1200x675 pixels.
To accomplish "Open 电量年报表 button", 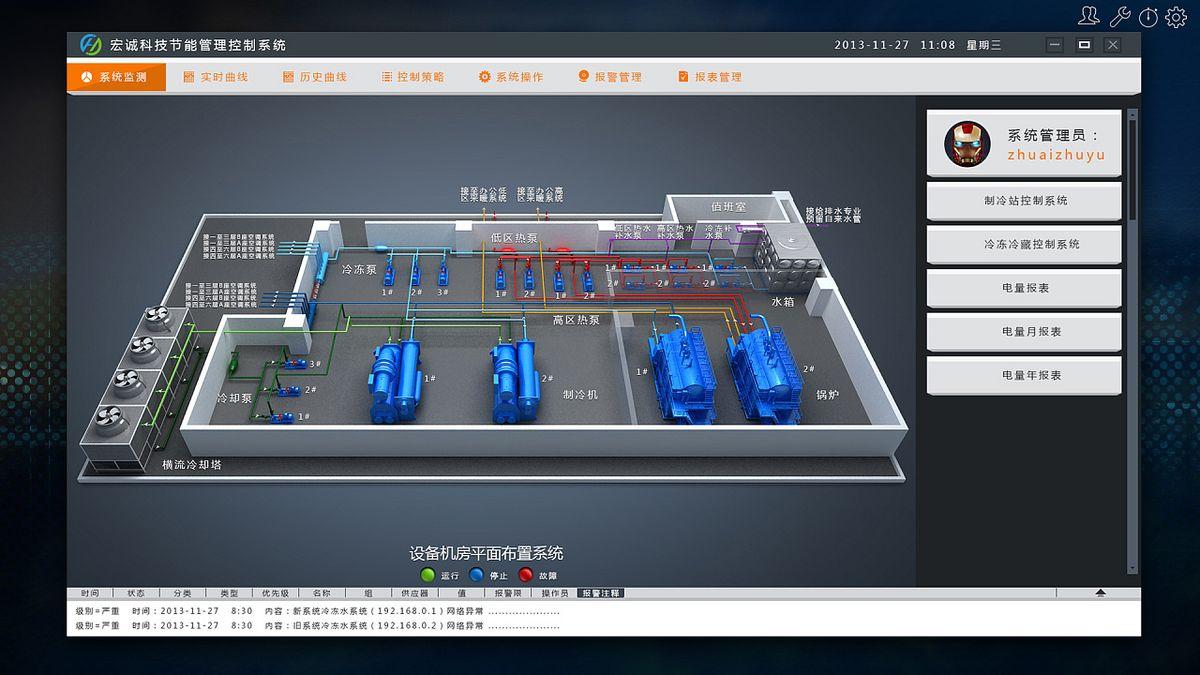I will tap(1024, 376).
